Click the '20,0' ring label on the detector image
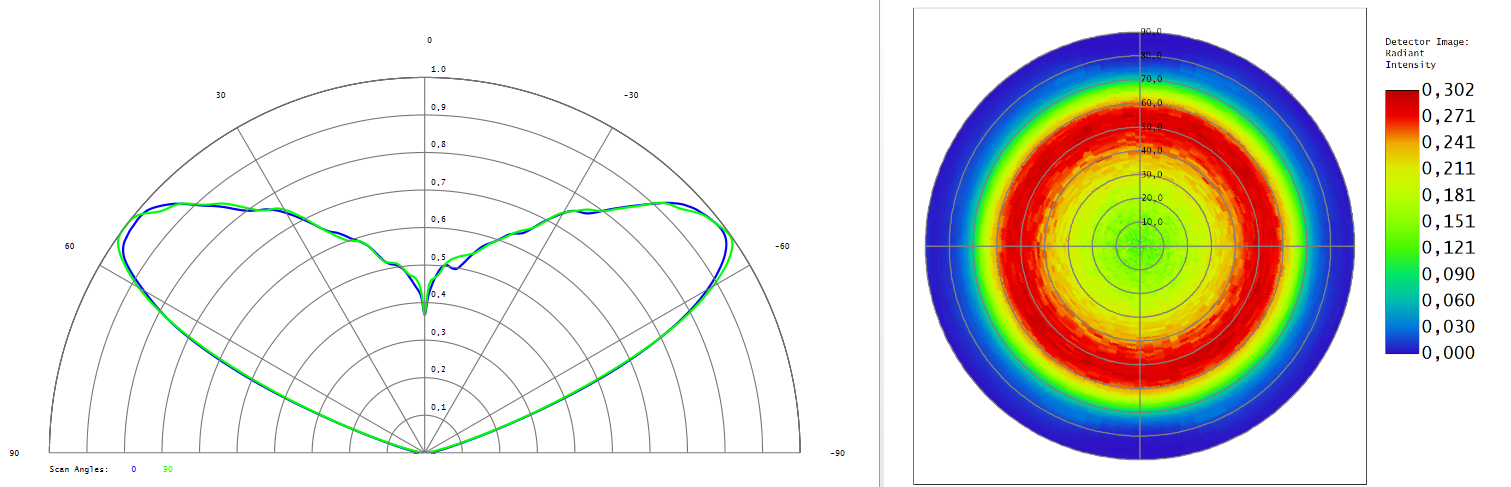The height and width of the screenshot is (487, 1511). click(x=1152, y=198)
